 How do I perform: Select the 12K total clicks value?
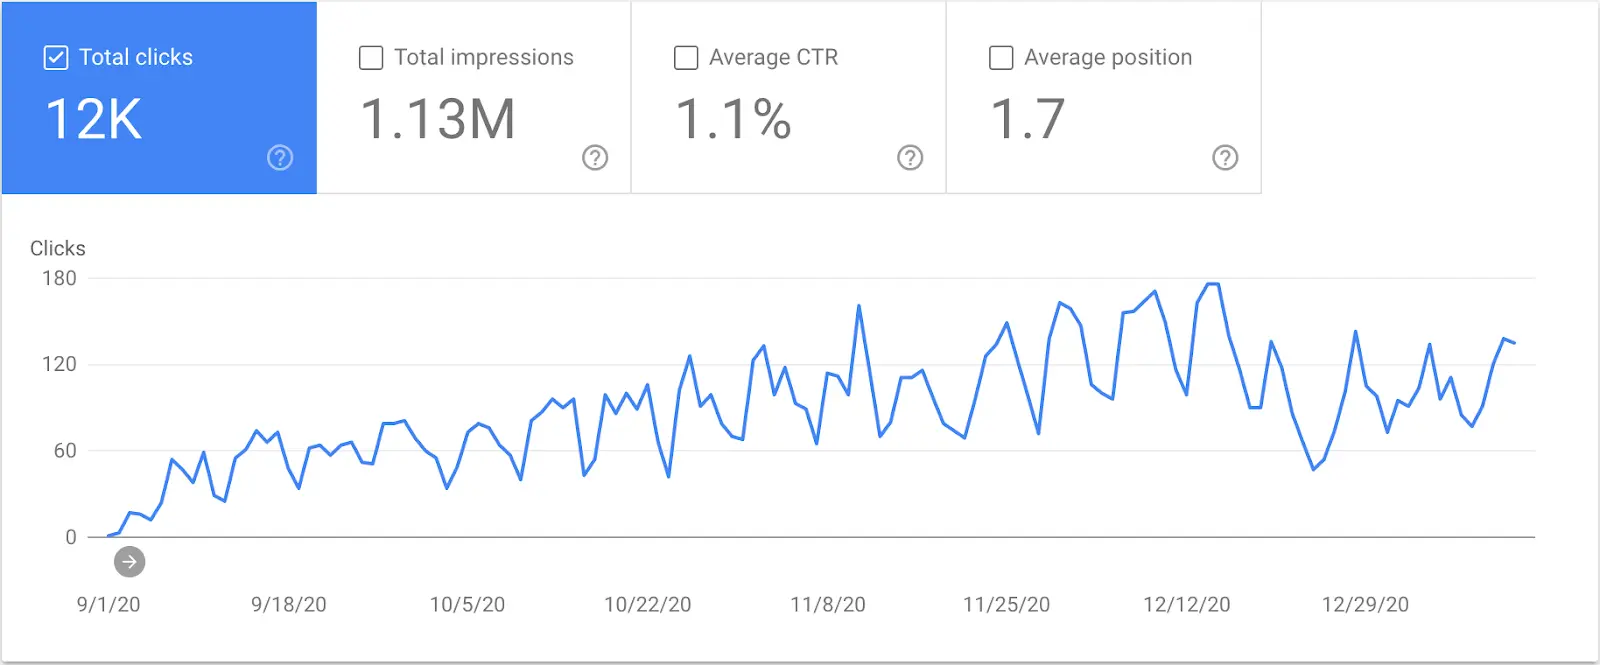(x=94, y=119)
